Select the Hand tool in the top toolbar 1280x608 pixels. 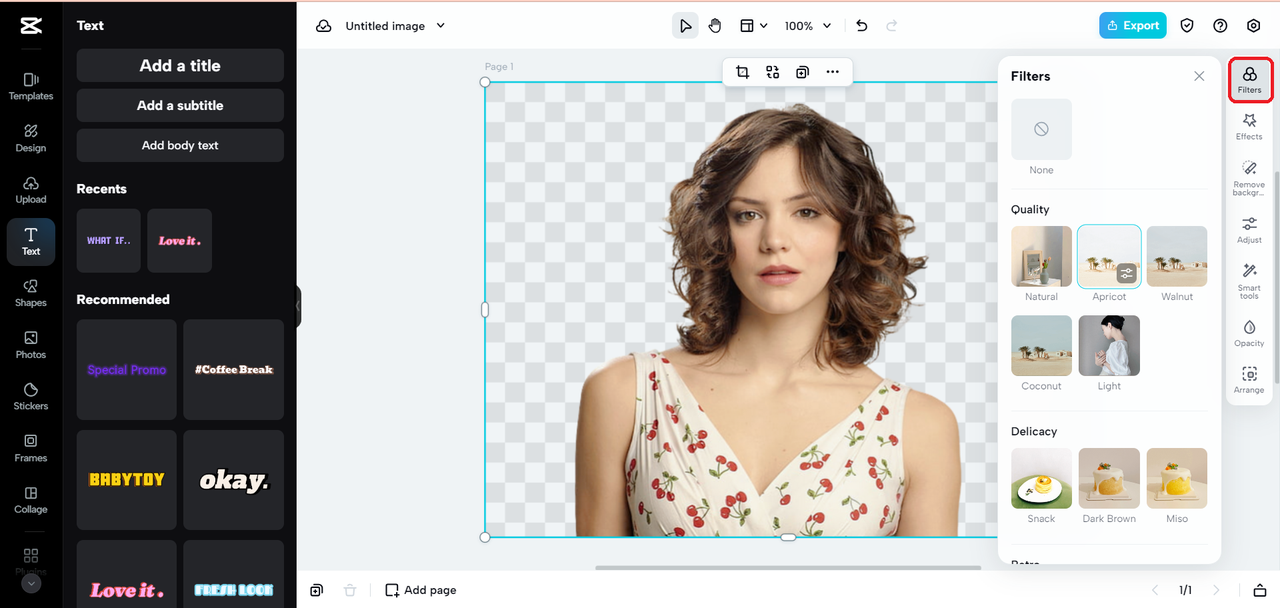point(714,25)
